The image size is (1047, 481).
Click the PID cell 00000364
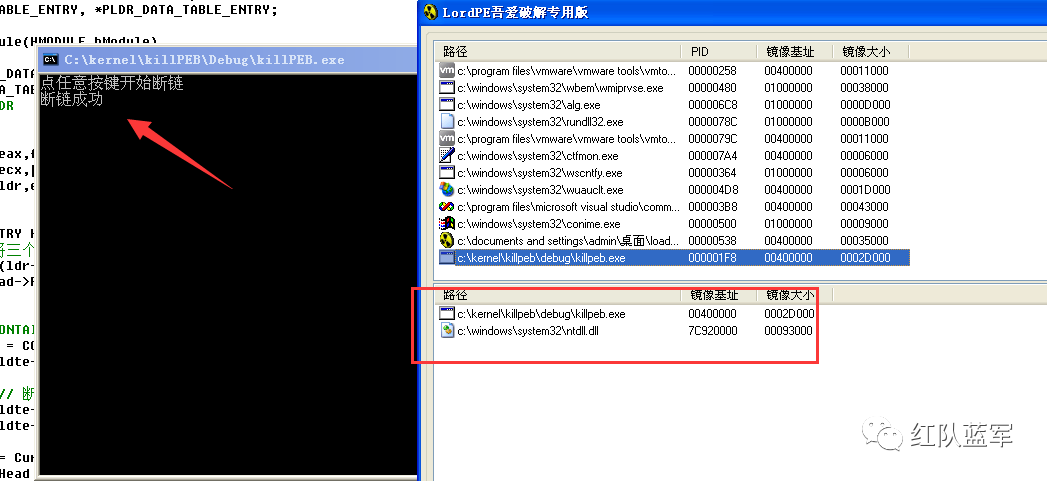pyautogui.click(x=712, y=173)
